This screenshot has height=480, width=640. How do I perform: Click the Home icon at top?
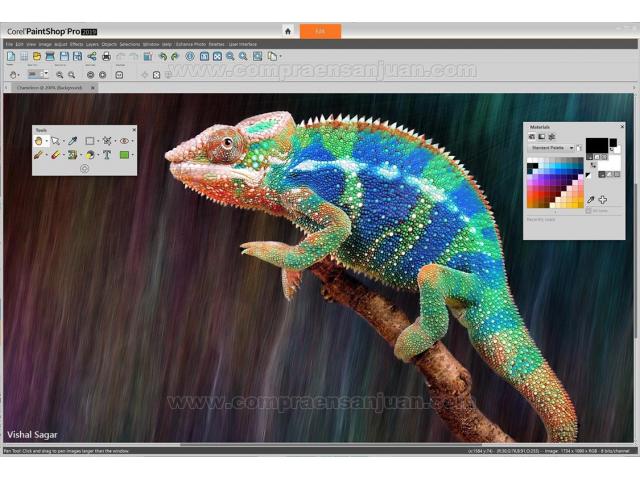pyautogui.click(x=288, y=31)
